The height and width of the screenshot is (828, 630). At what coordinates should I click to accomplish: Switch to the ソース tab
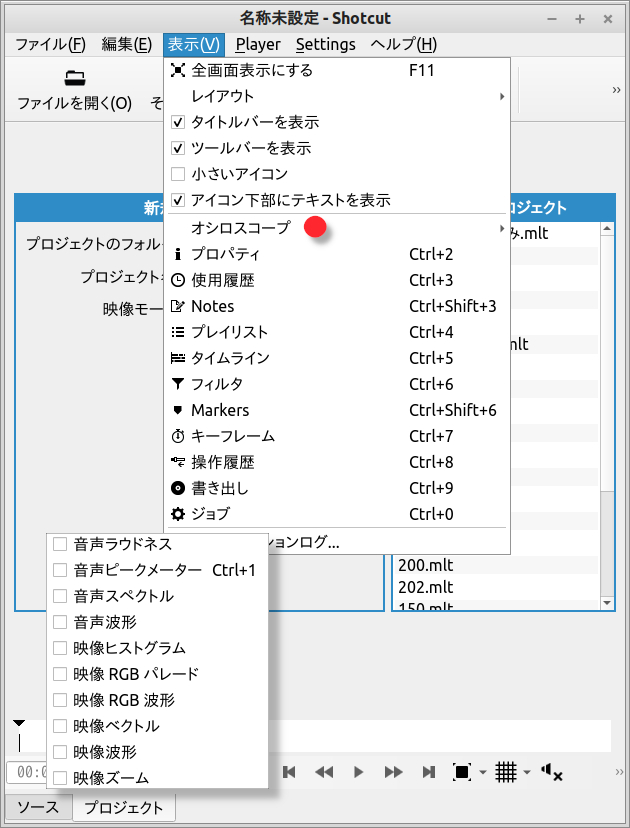(x=38, y=808)
